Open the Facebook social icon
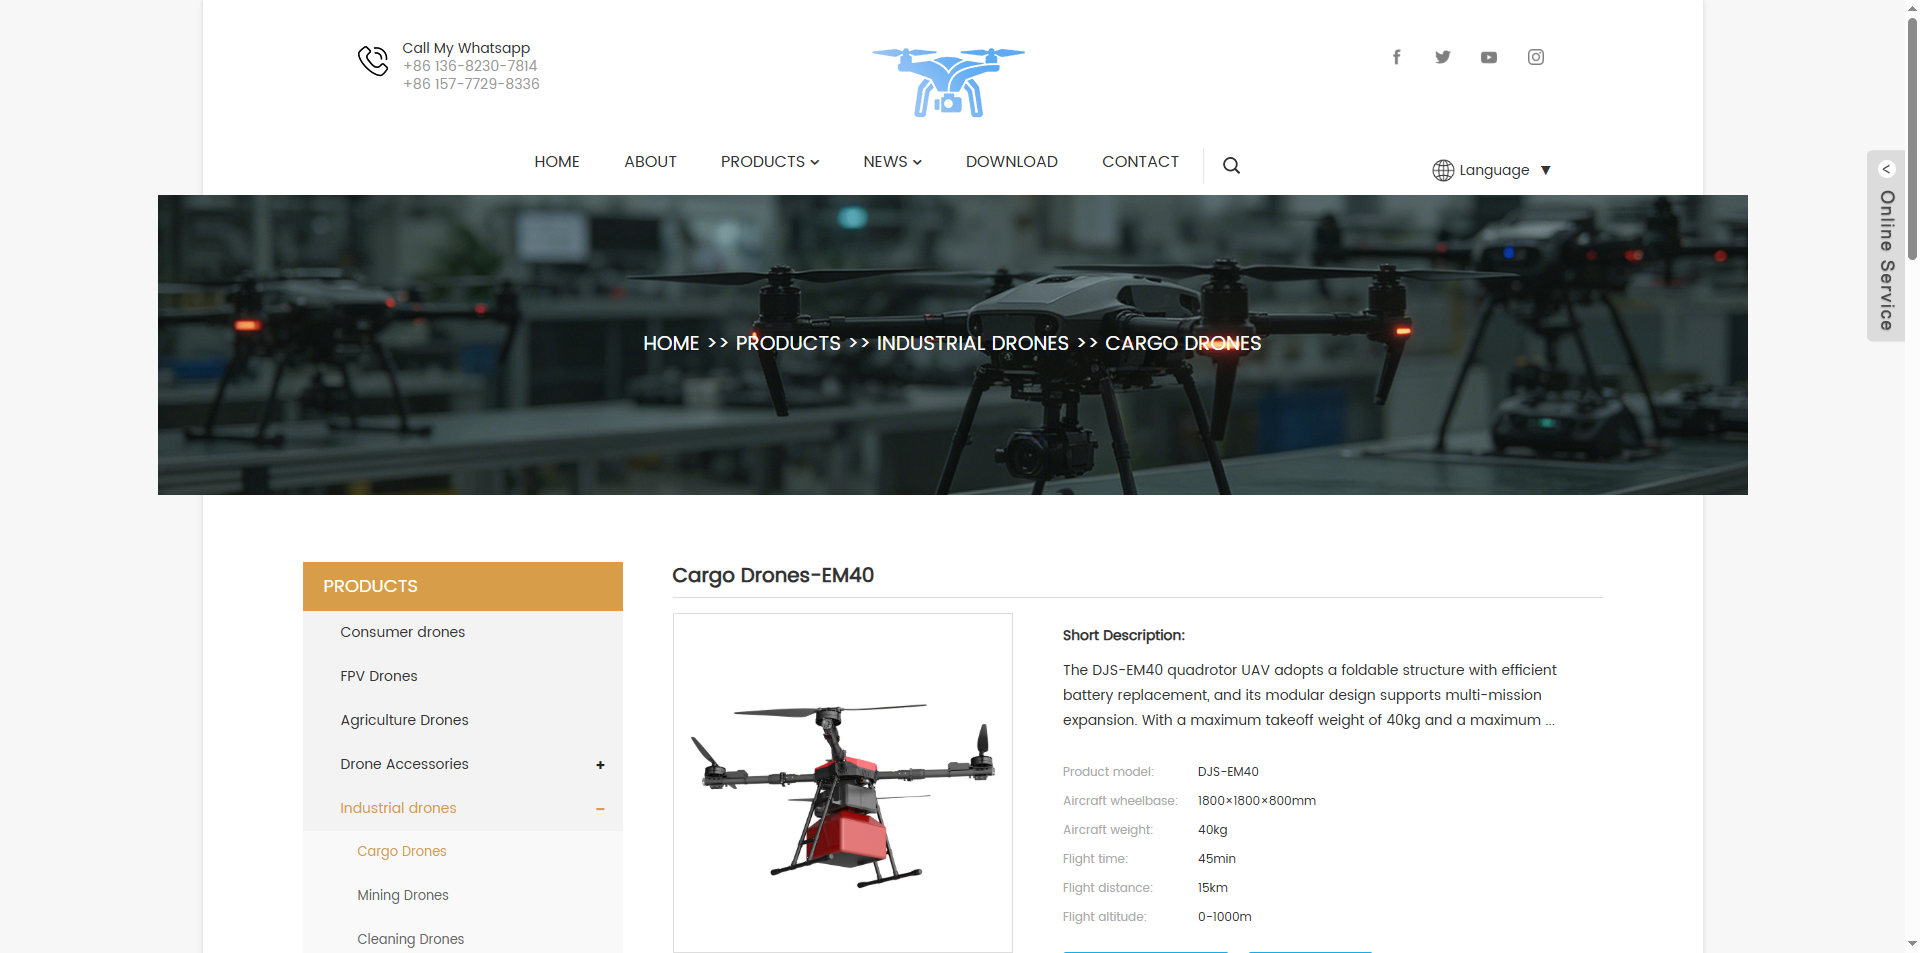The width and height of the screenshot is (1920, 953). point(1396,57)
